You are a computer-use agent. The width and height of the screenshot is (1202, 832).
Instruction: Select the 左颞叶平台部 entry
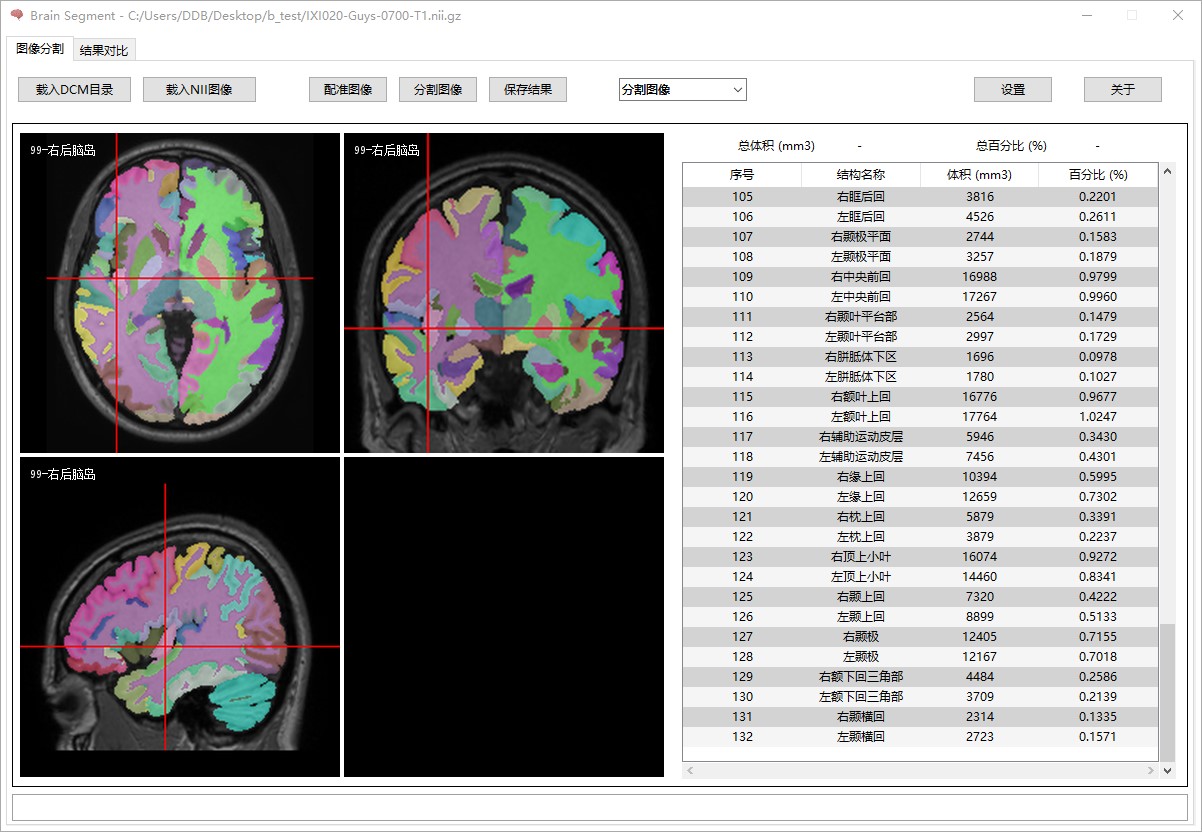coord(861,337)
